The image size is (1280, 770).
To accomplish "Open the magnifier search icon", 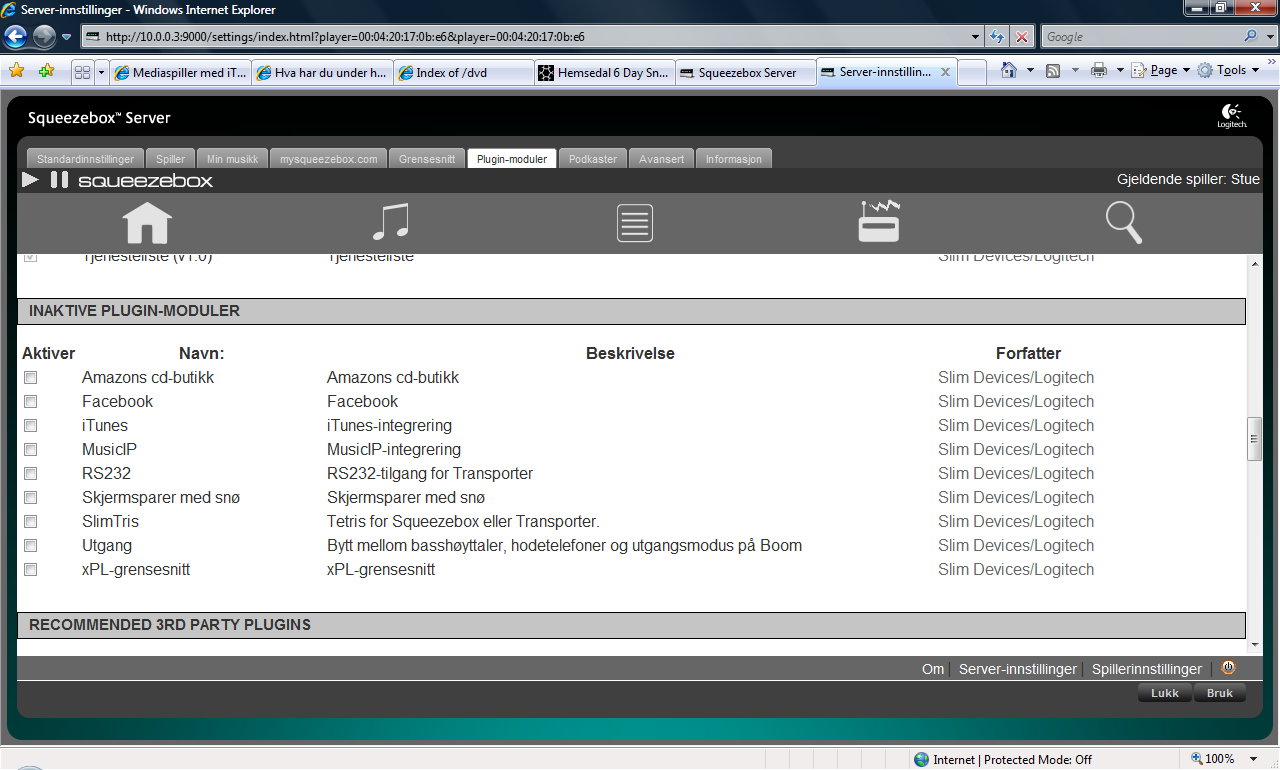I will [x=1123, y=222].
